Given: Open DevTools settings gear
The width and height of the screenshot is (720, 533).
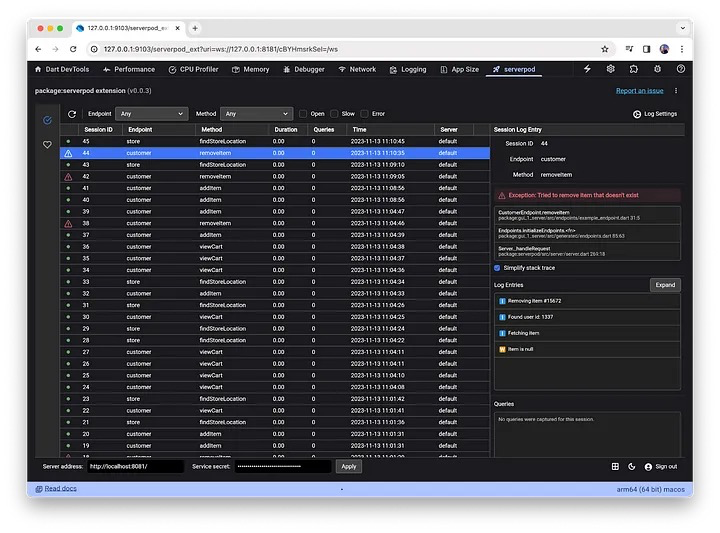Looking at the screenshot, I should [x=611, y=69].
